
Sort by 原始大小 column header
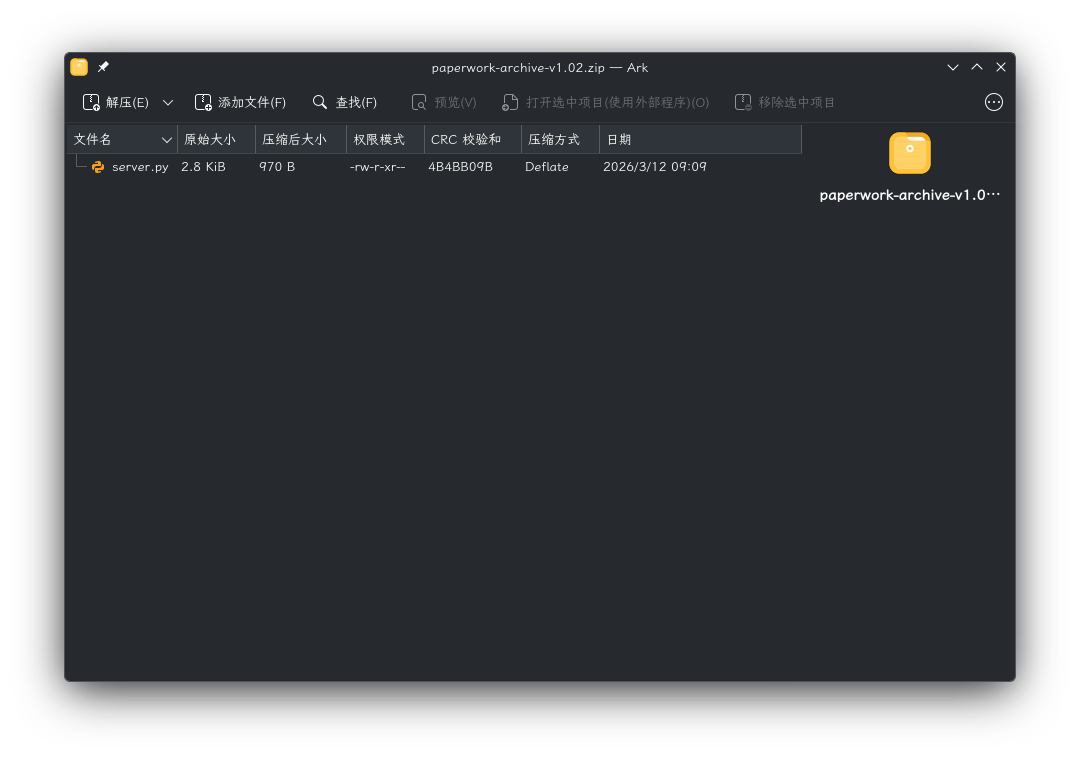216,140
